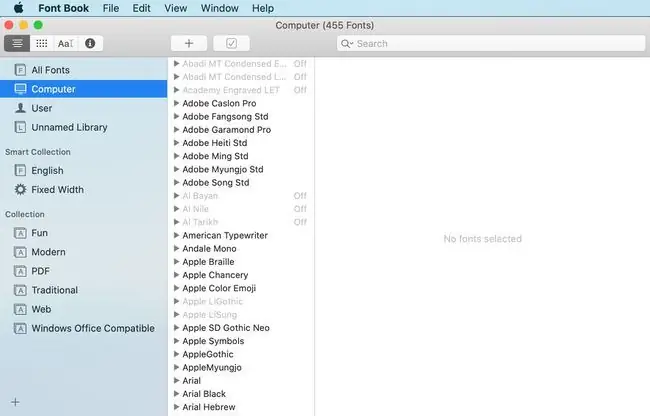
Task: Switch to the list view icon
Action: coord(17,44)
